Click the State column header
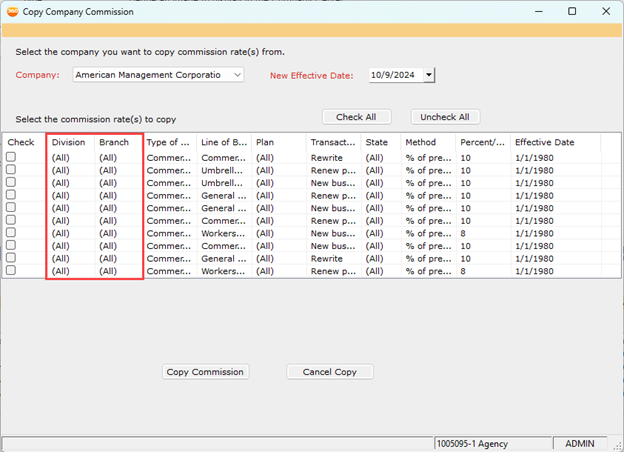 (376, 142)
